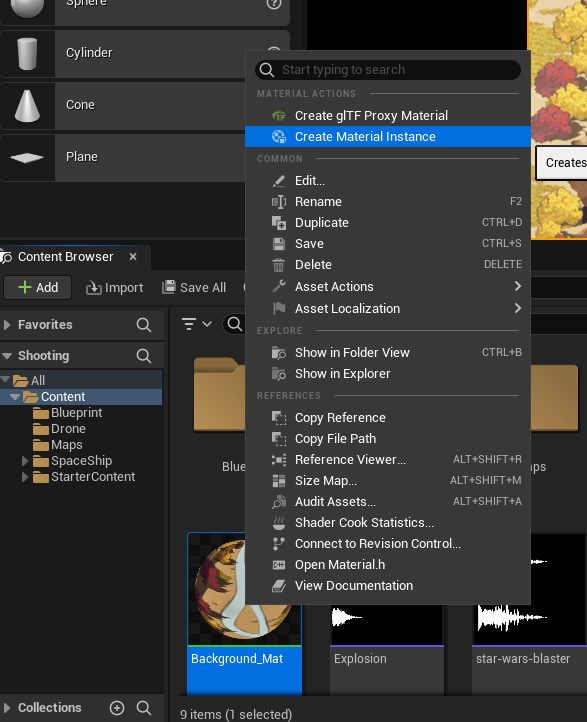The height and width of the screenshot is (722, 587).
Task: Click the Favorites search icon
Action: click(144, 325)
